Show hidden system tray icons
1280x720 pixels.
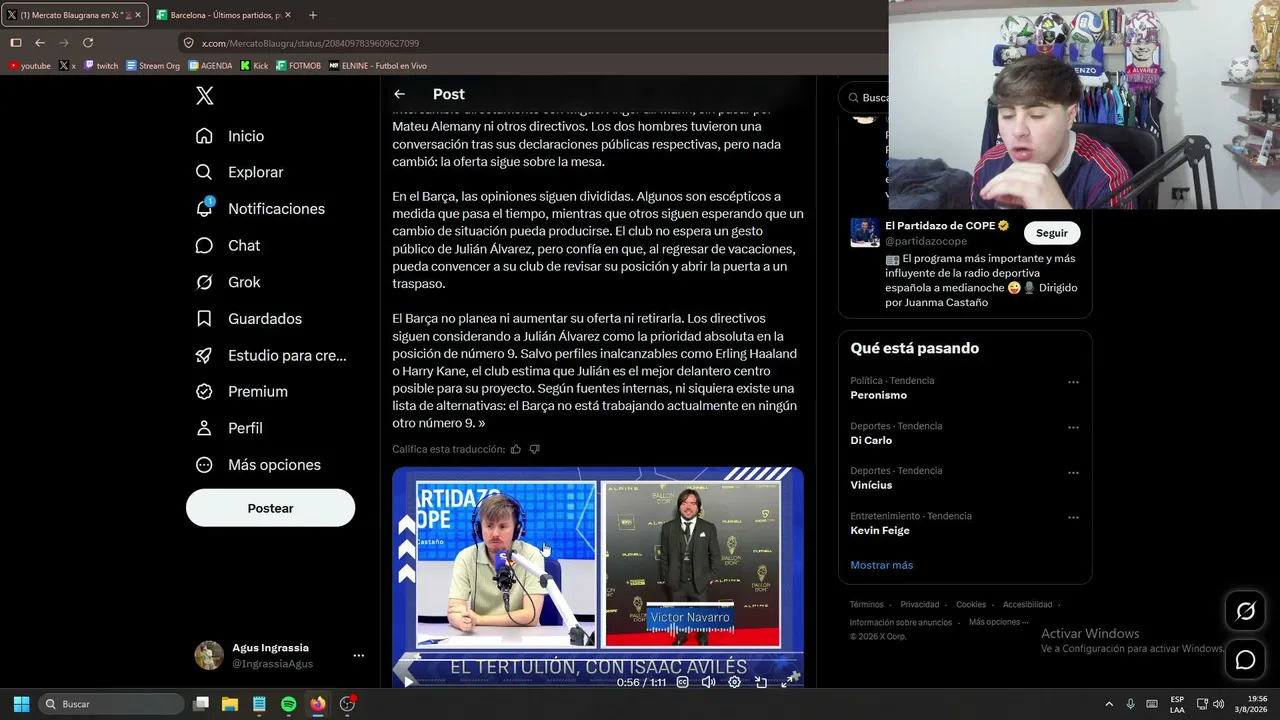pos(1108,704)
